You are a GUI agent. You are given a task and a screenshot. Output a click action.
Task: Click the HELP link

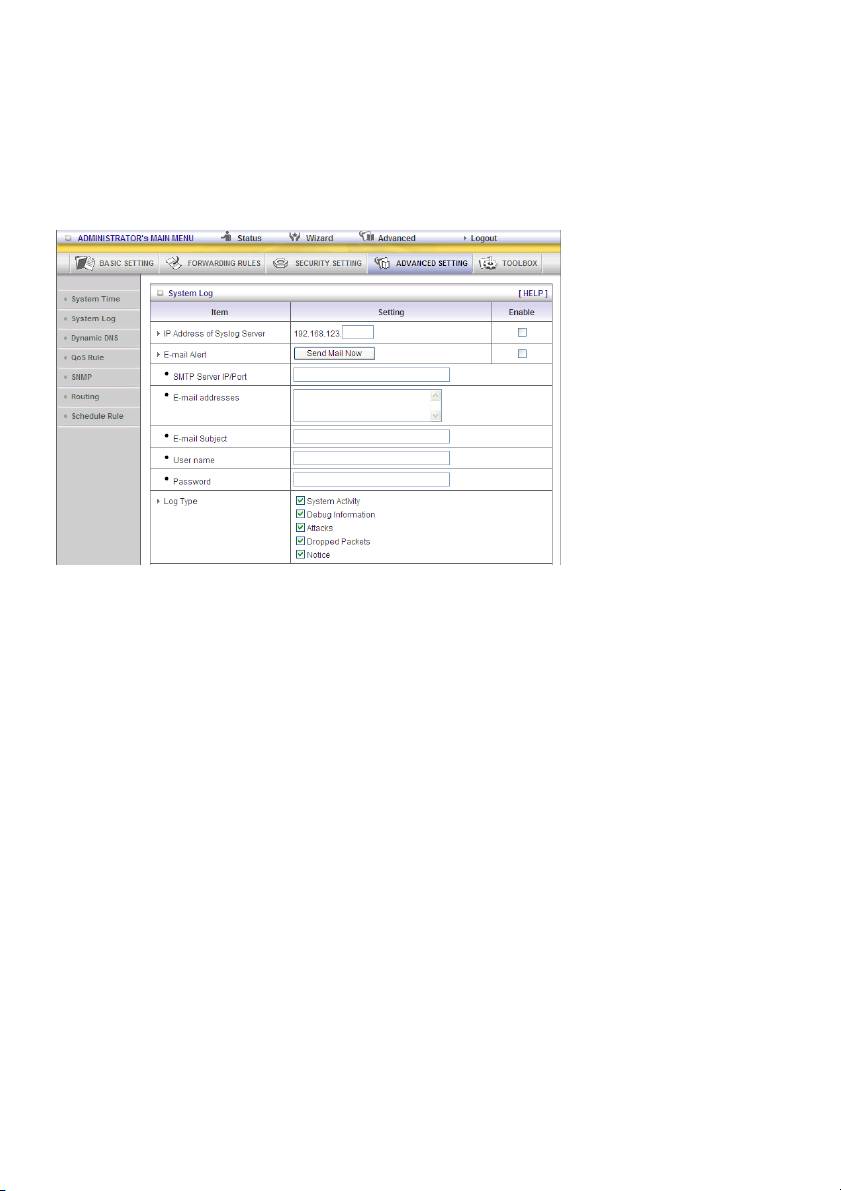531,293
